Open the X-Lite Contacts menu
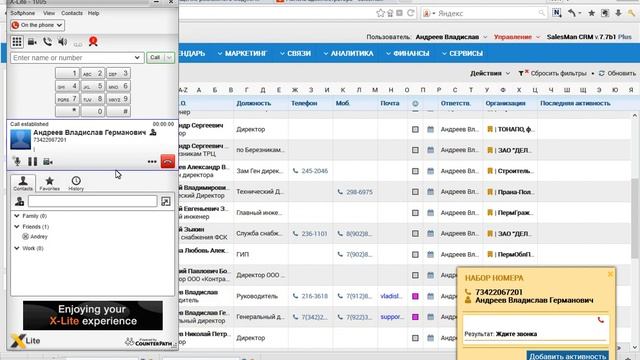This screenshot has width=640, height=360. (x=72, y=13)
